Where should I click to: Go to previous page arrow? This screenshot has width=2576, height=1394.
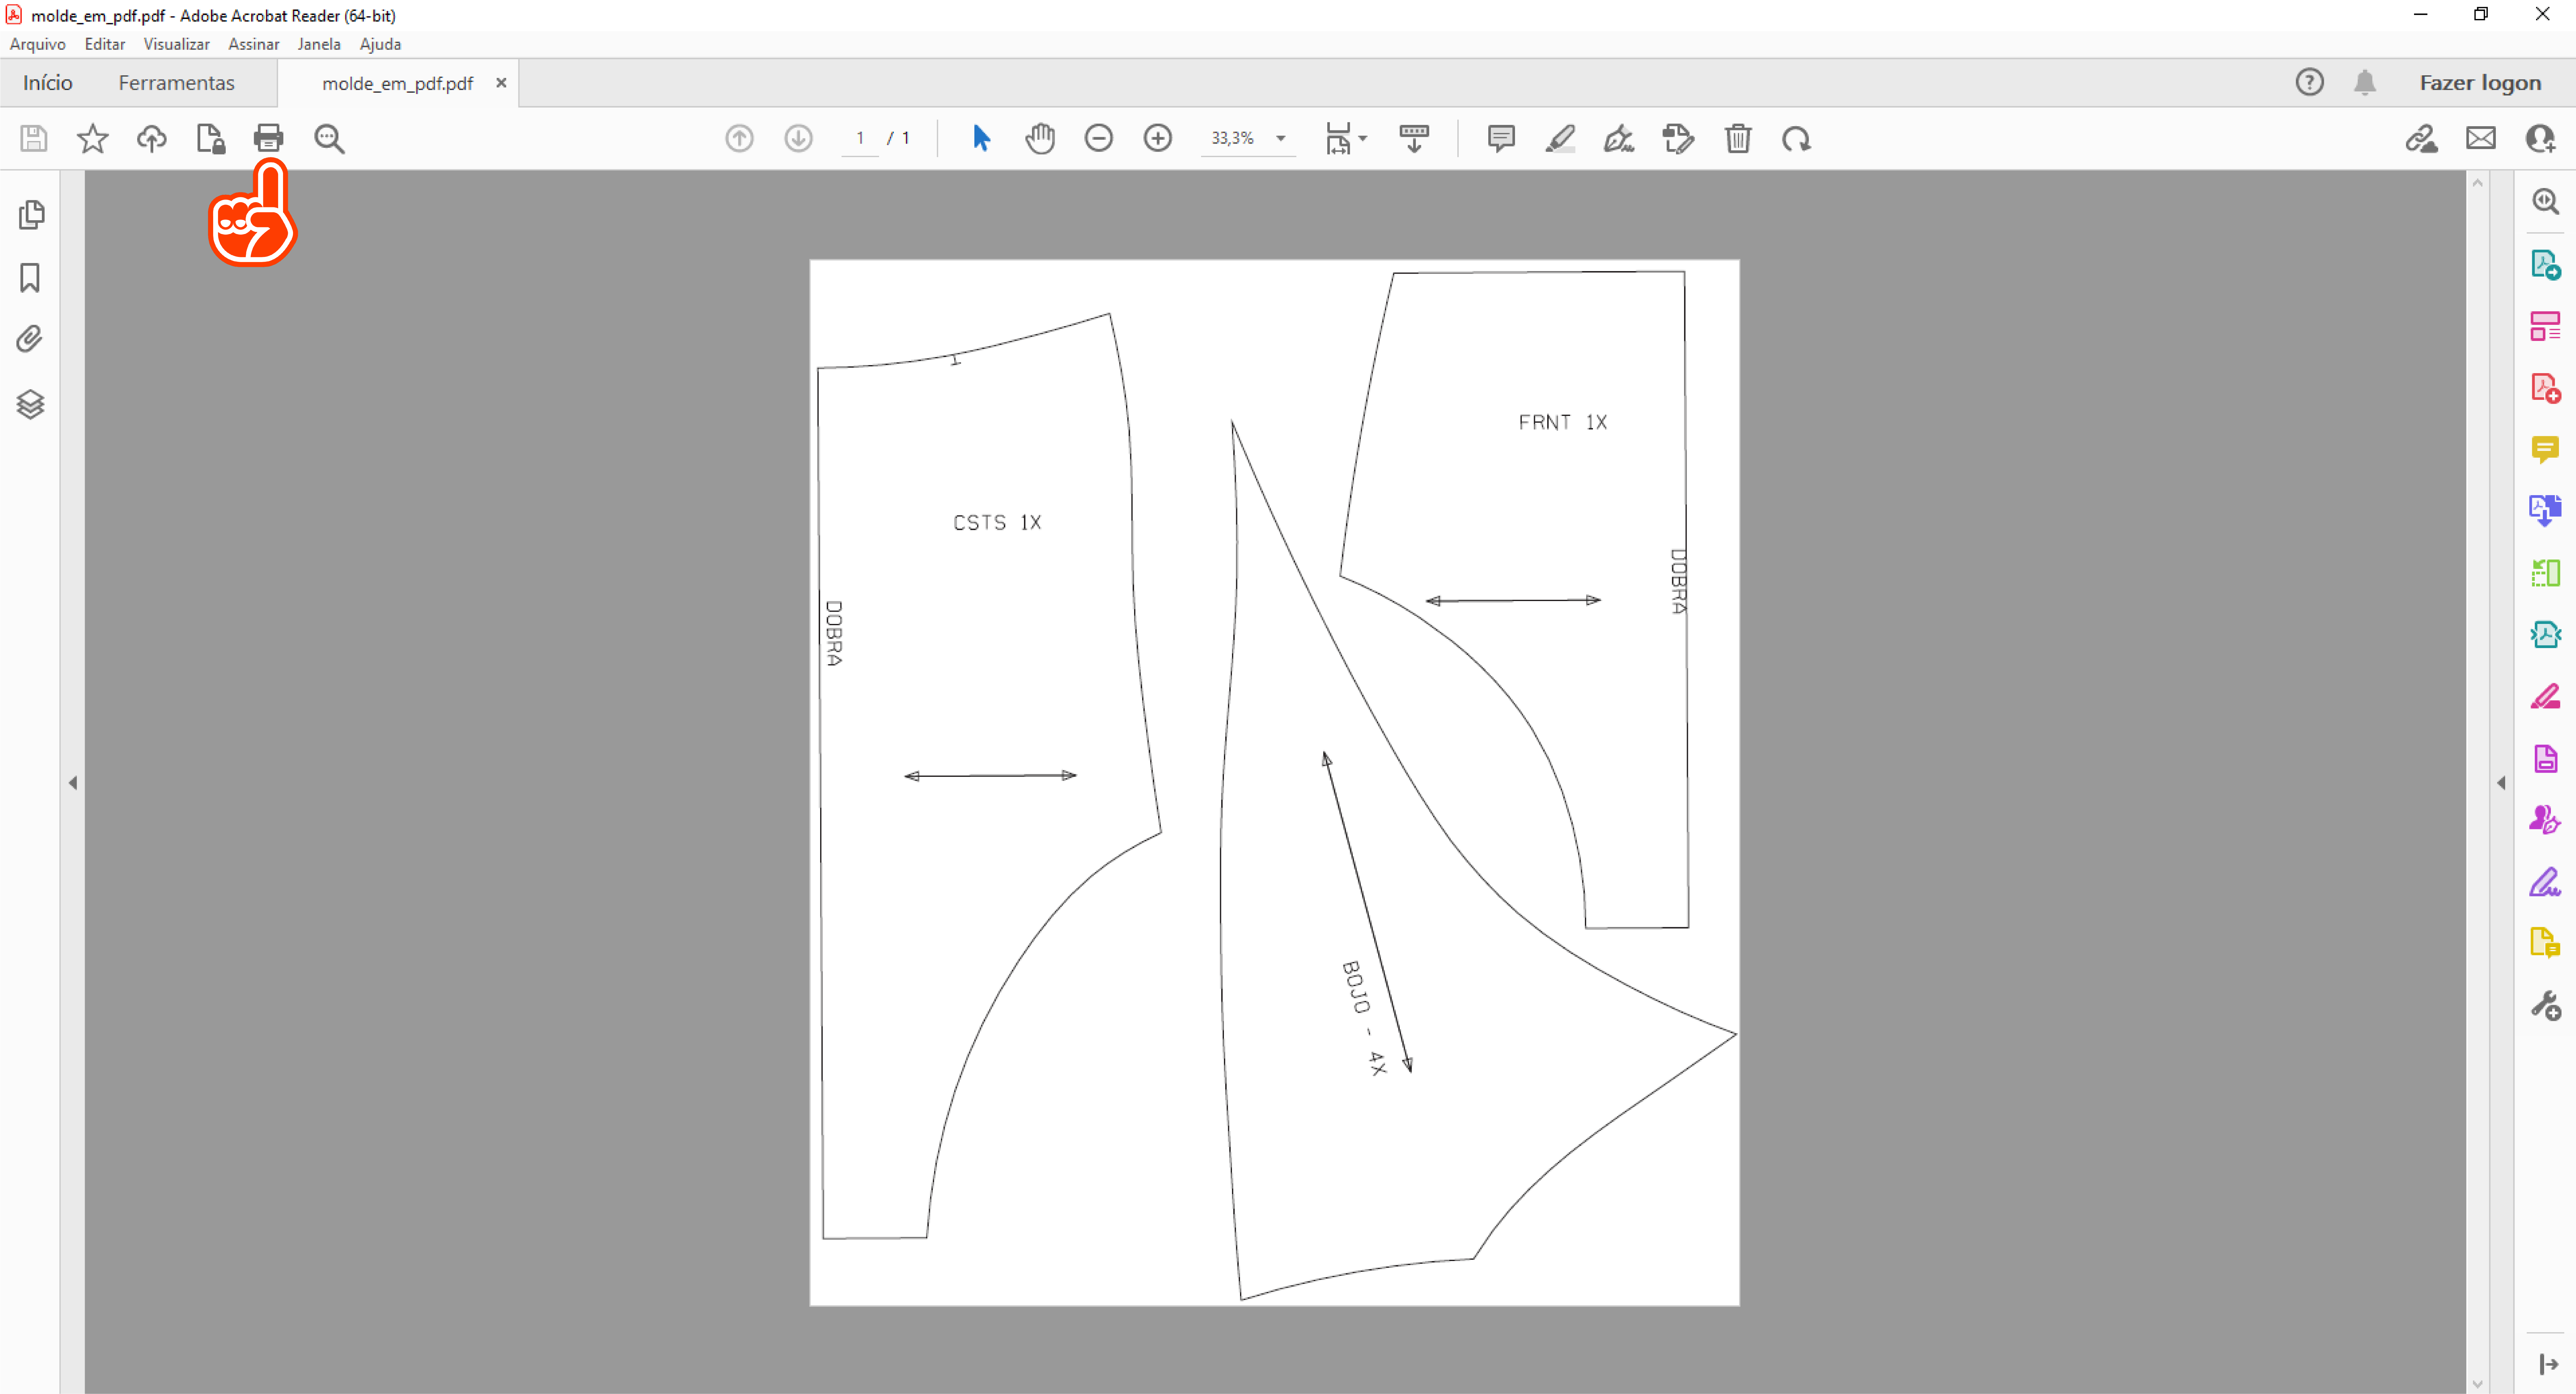coord(739,138)
